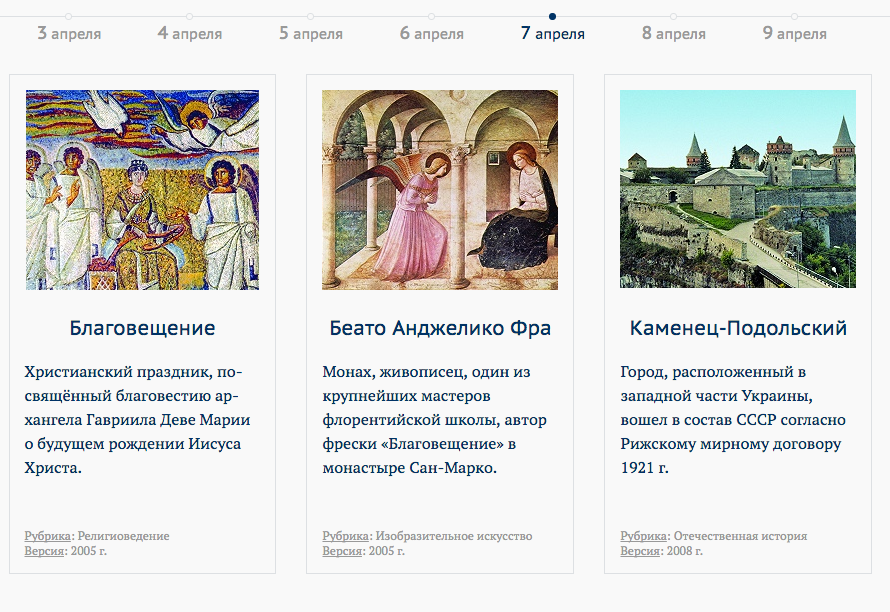Click the active 7 апреля date
This screenshot has width=890, height=612.
(552, 34)
